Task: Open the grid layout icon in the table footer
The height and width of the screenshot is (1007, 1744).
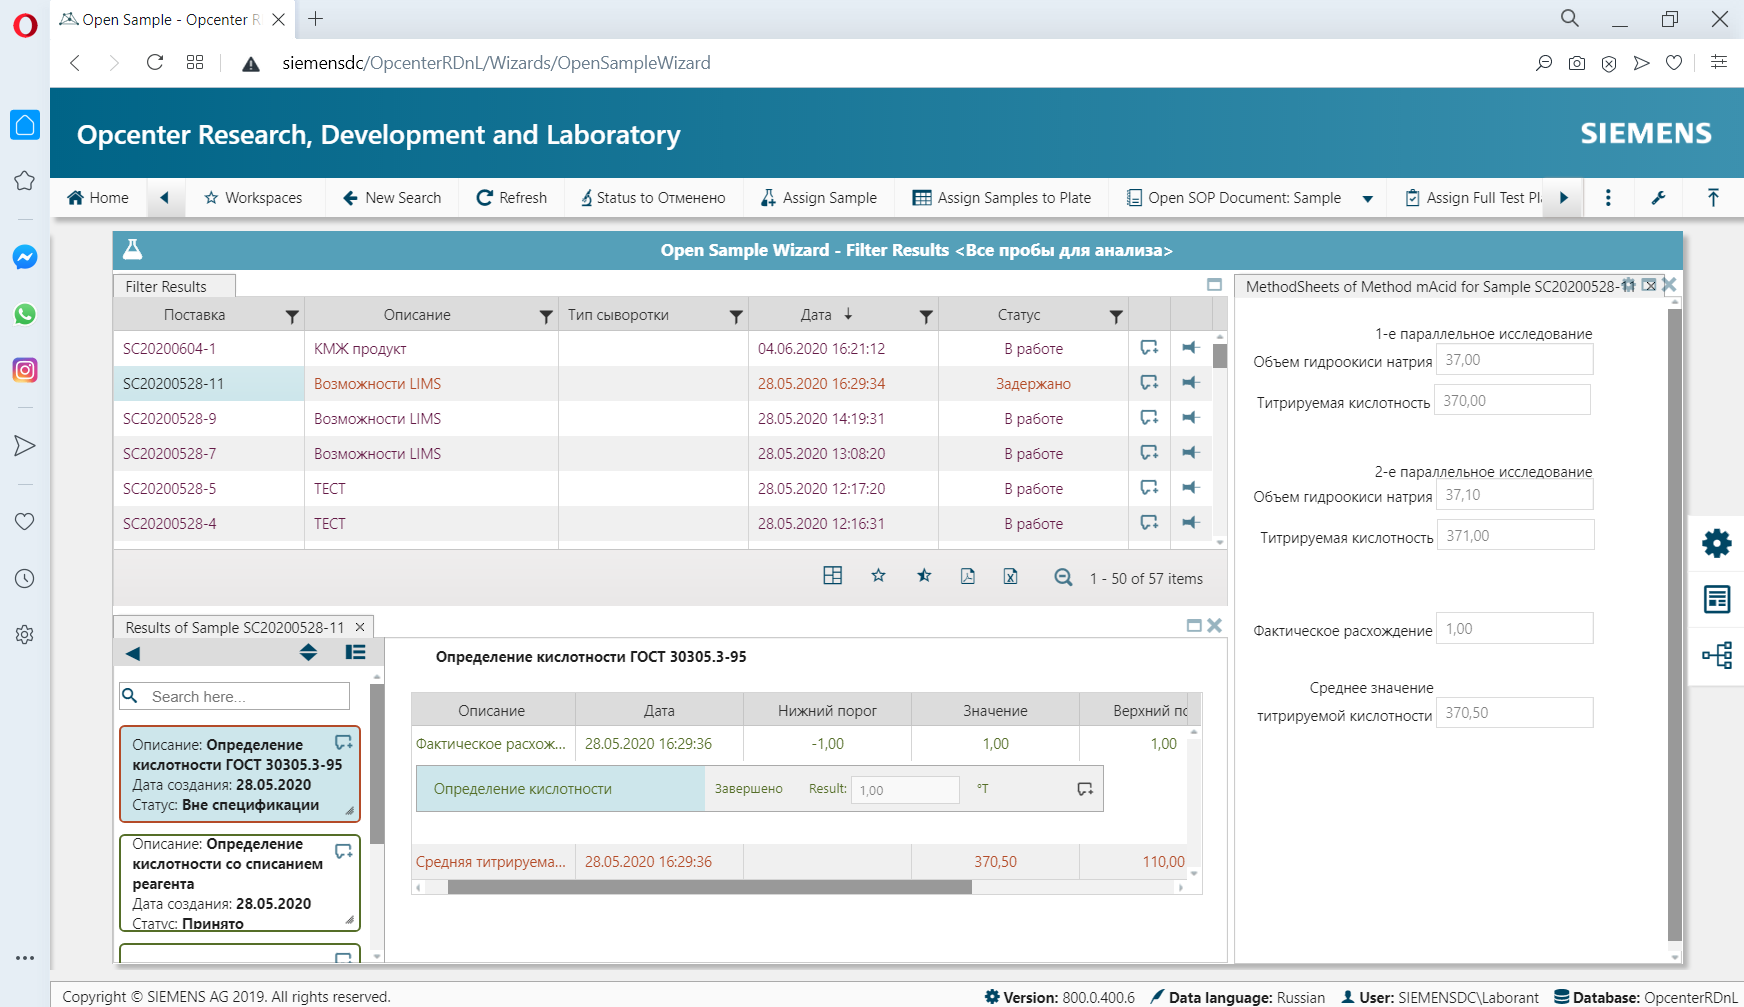Action: pyautogui.click(x=832, y=576)
